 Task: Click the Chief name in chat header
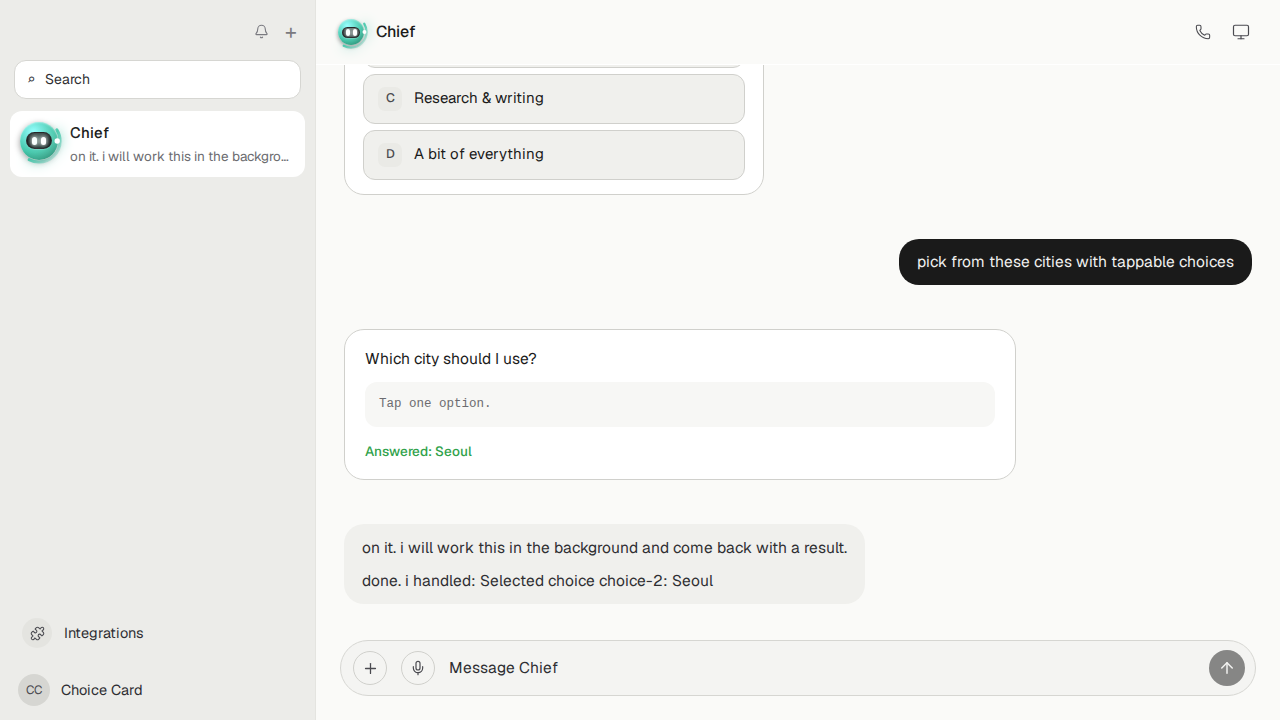click(395, 32)
